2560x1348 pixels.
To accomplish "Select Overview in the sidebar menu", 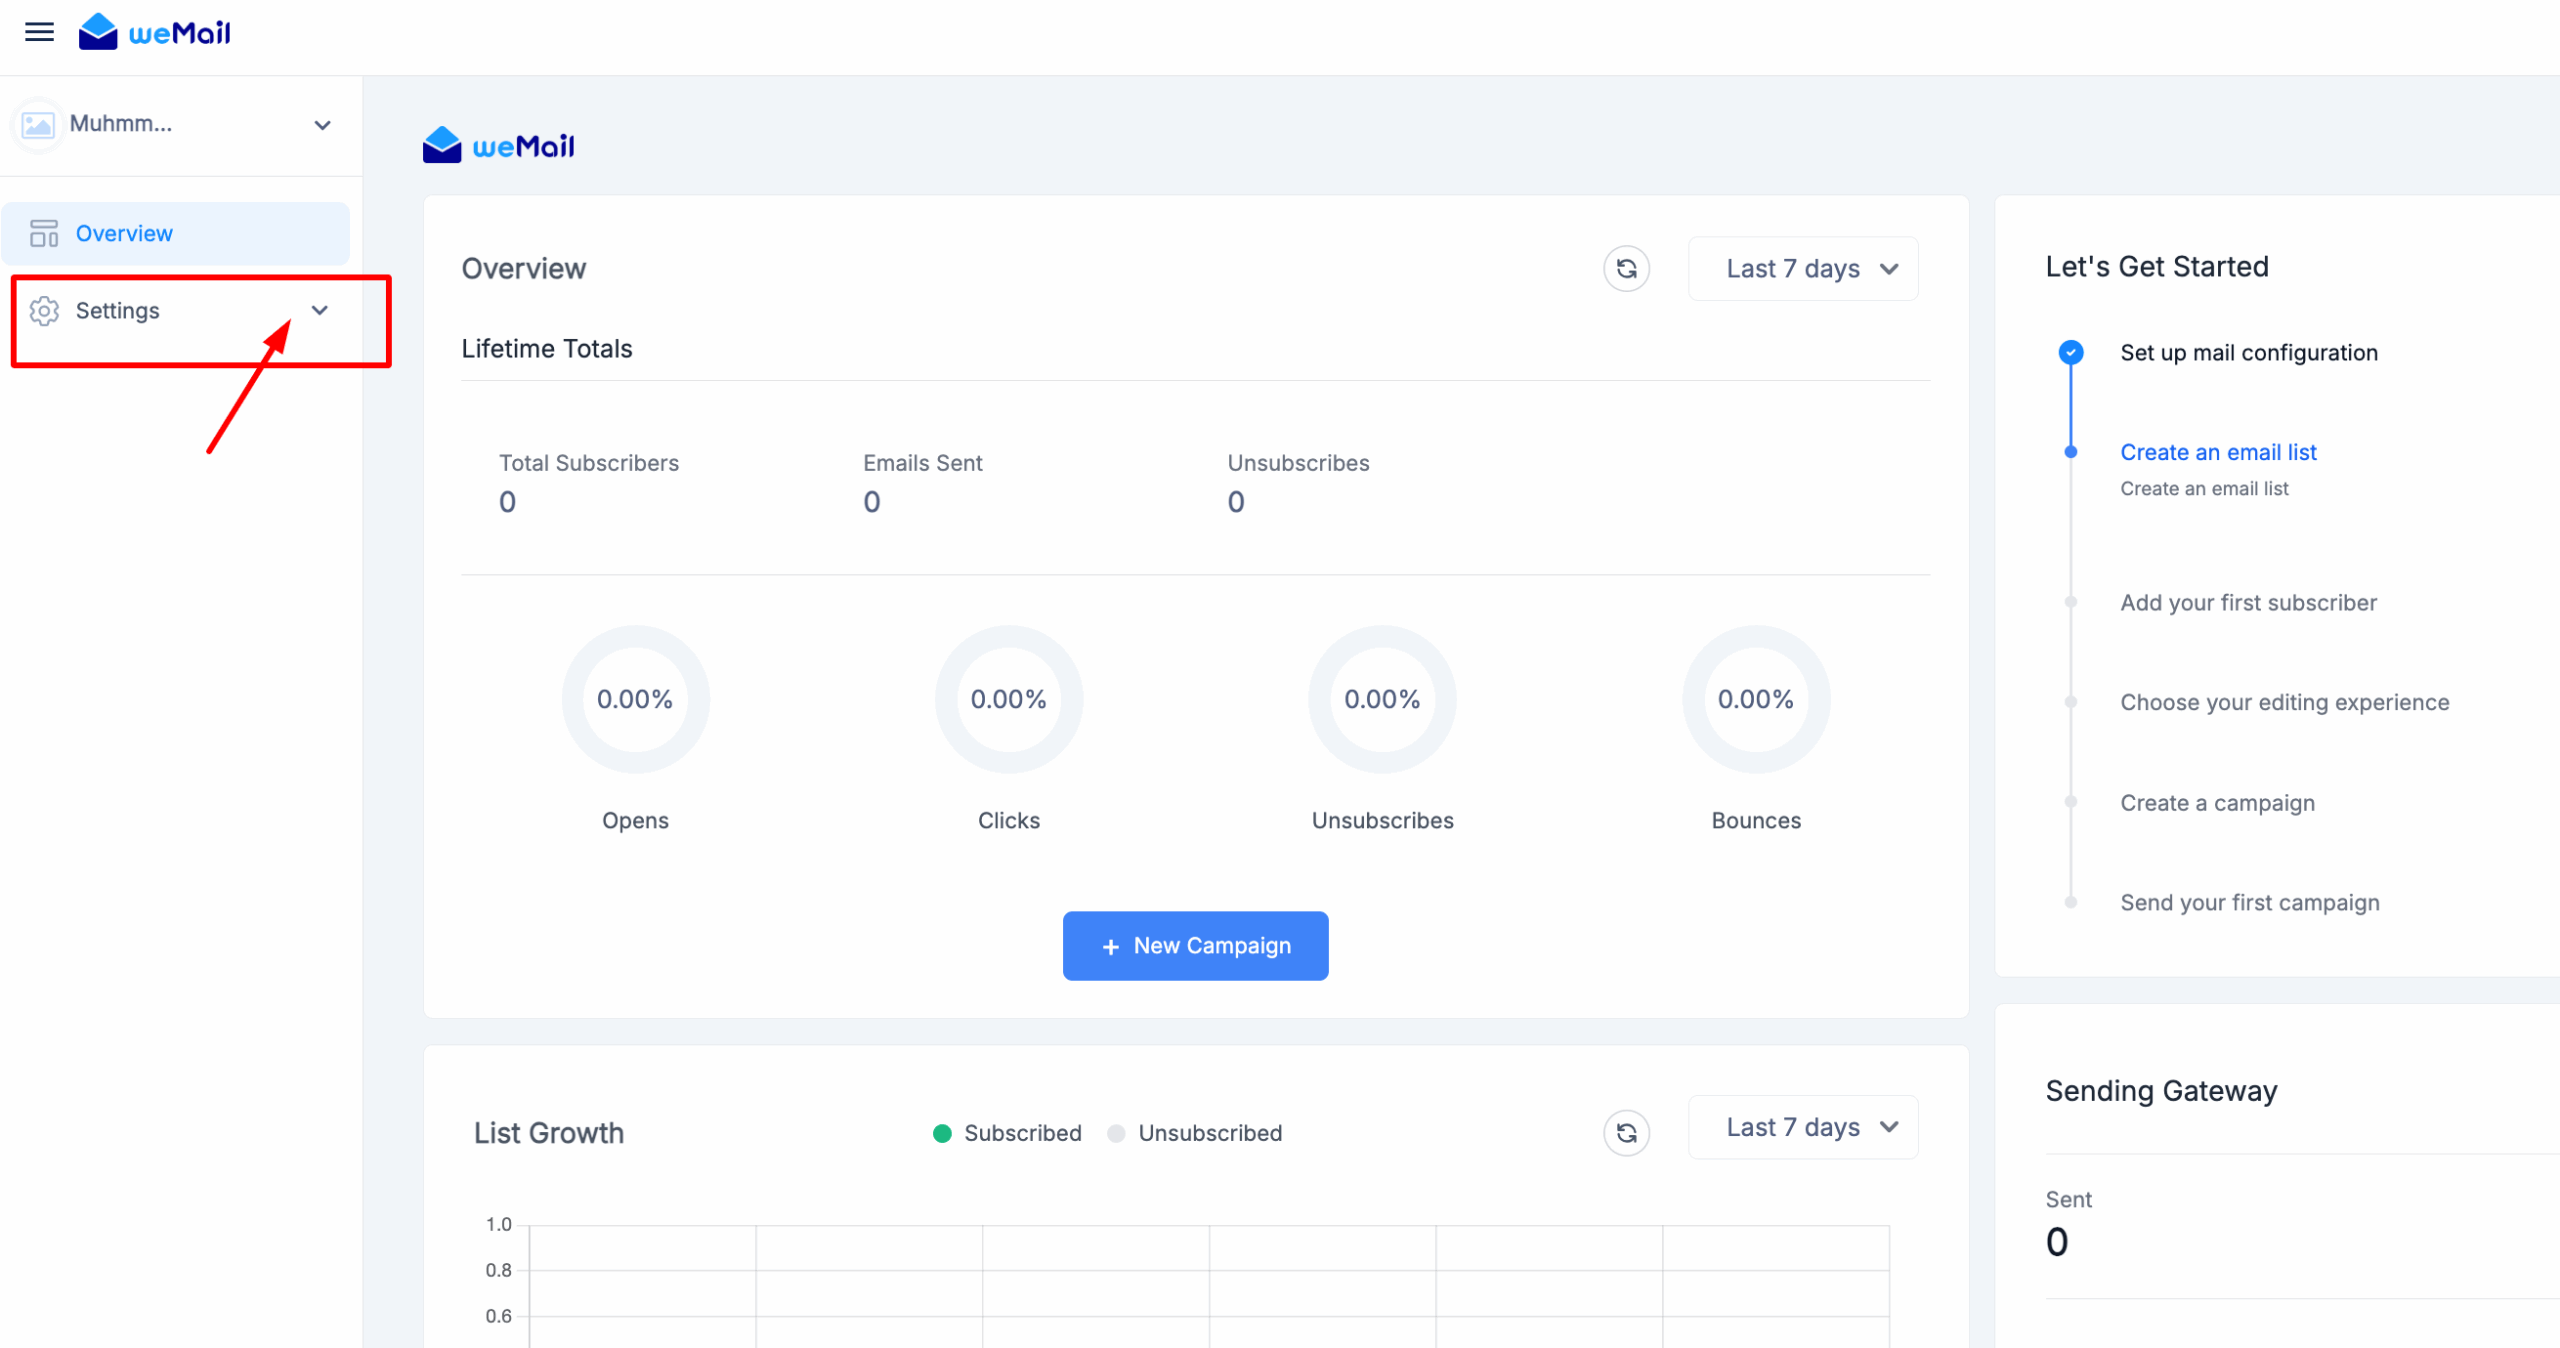I will click(124, 233).
